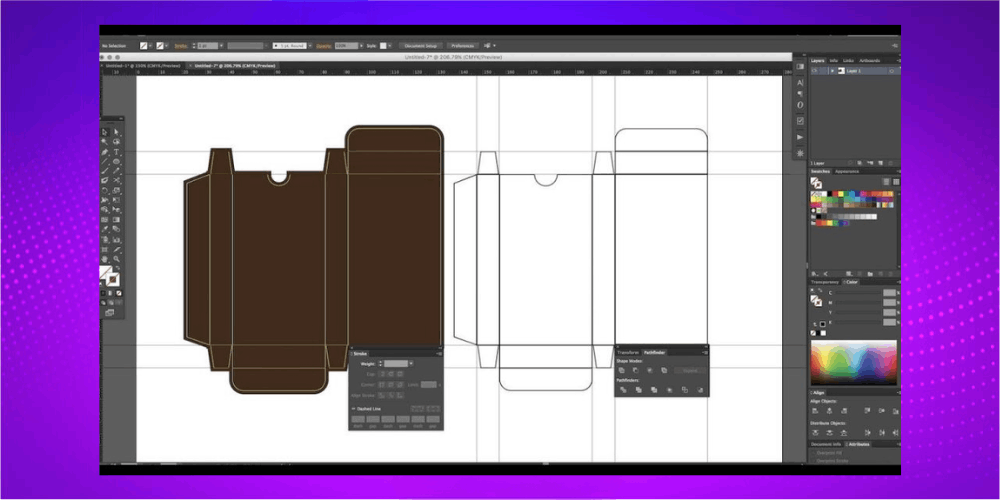Select the Scale tool
The width and height of the screenshot is (1000, 500).
point(117,191)
